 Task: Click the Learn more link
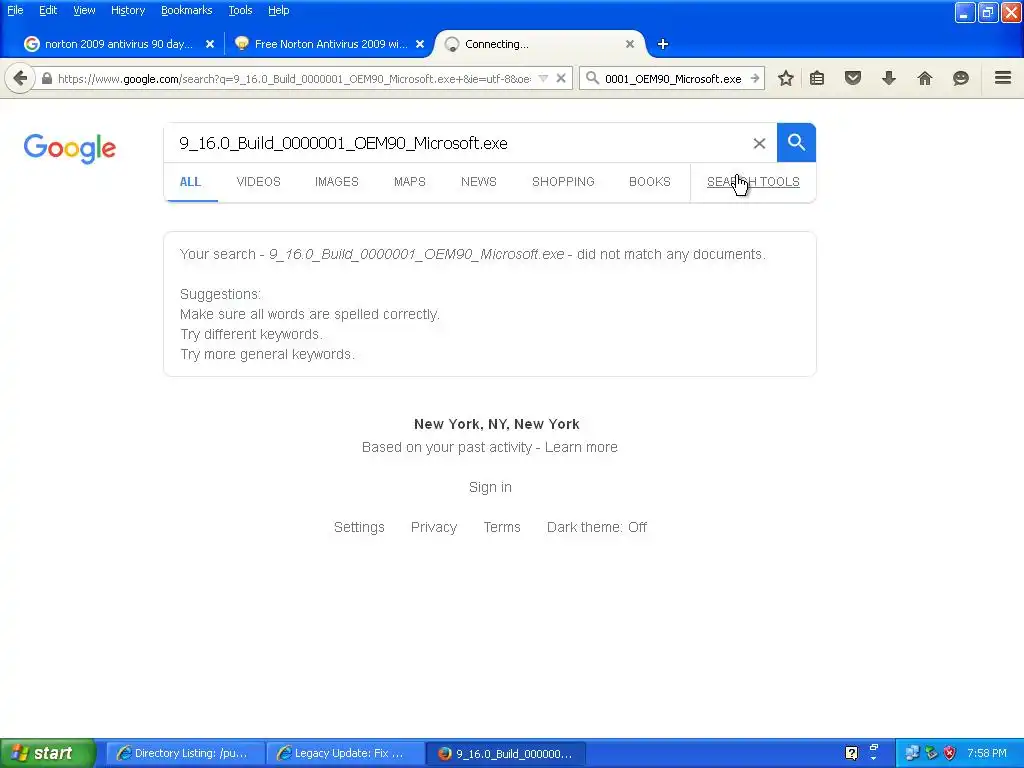pos(581,447)
